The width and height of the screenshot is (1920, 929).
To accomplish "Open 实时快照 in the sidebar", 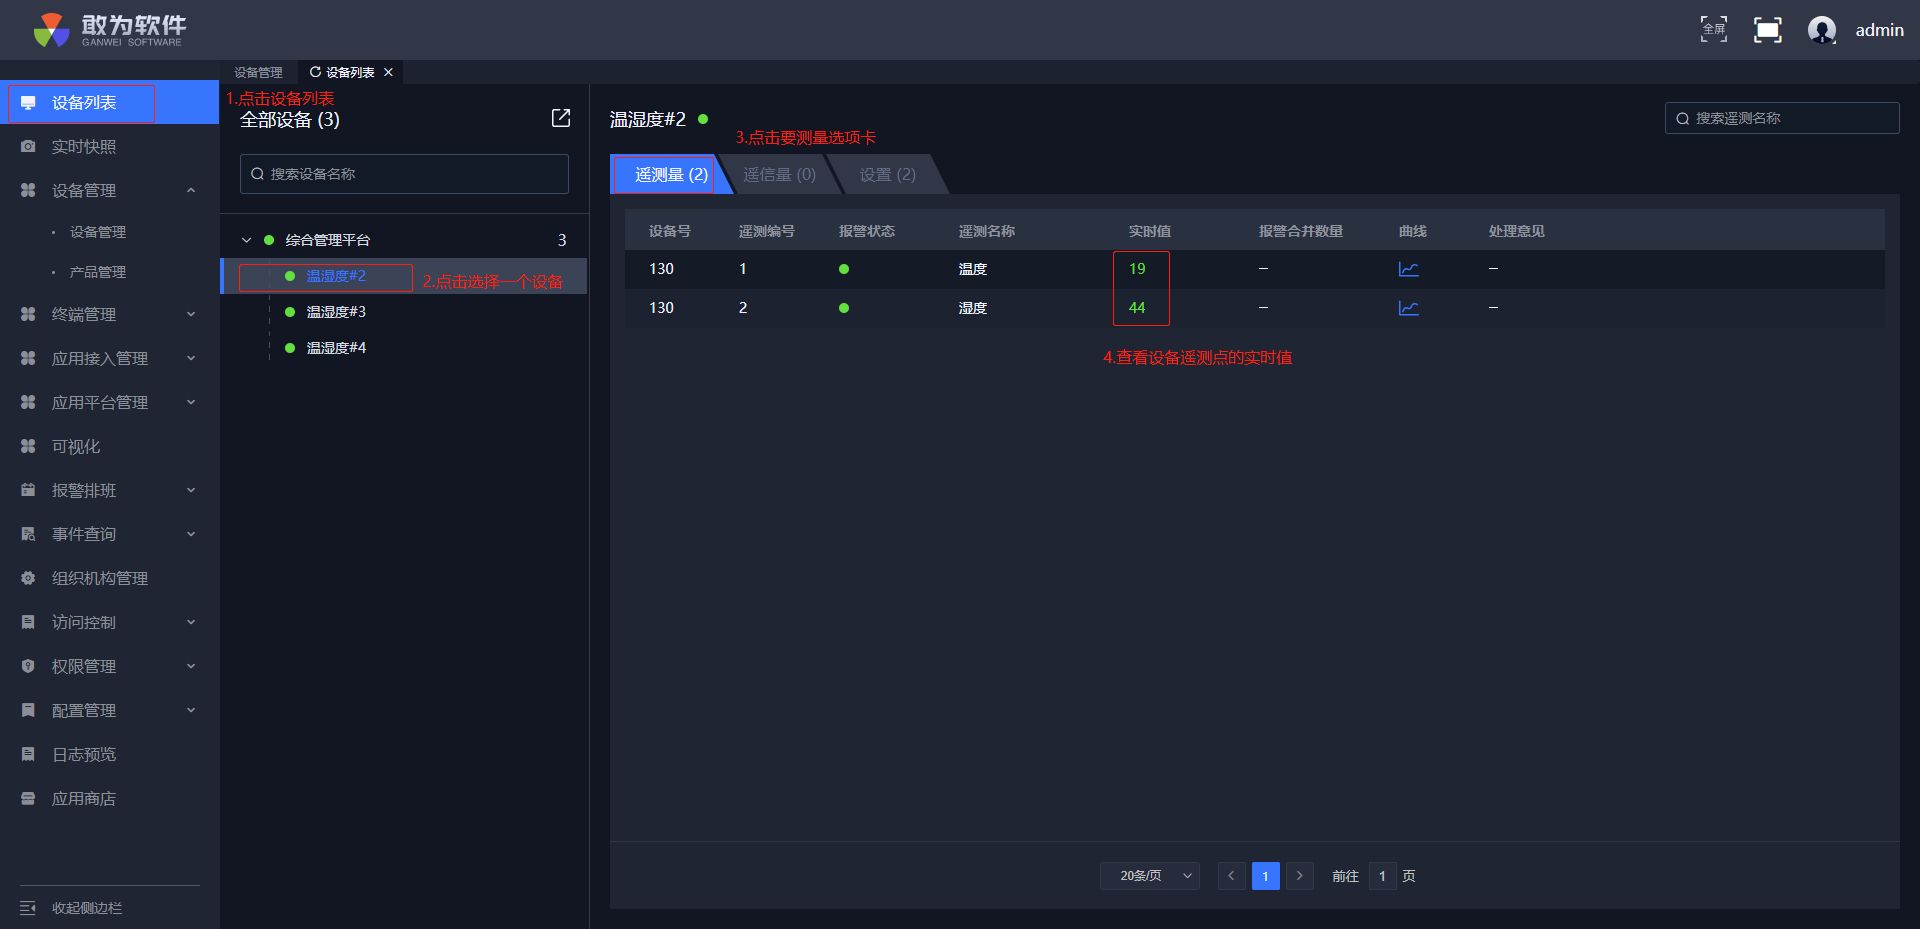I will [x=84, y=146].
